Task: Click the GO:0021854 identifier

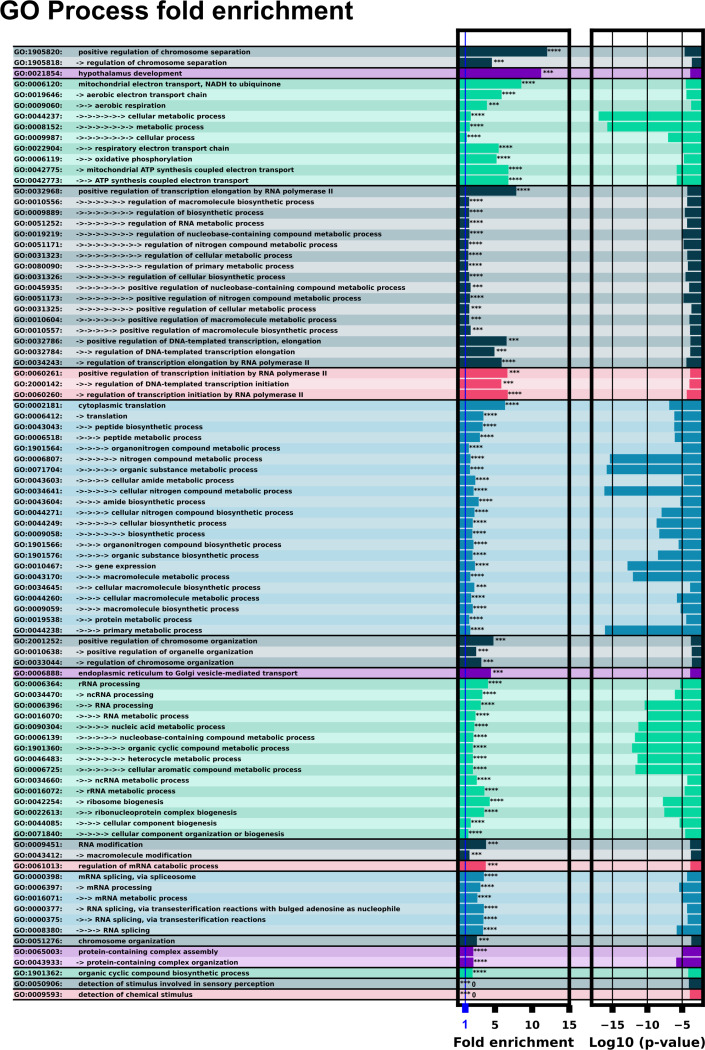Action: pyautogui.click(x=38, y=73)
